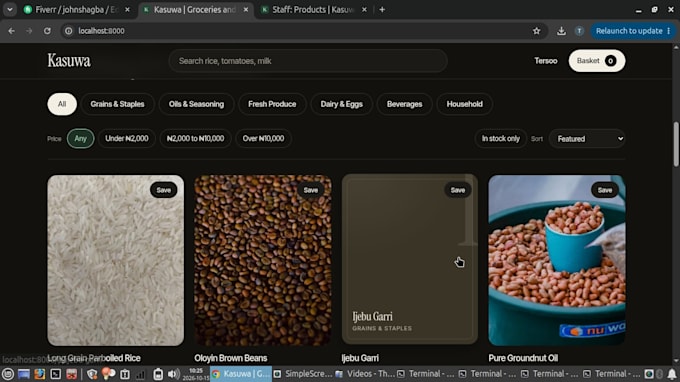Viewport: 680px width, 382px height.
Task: Open the Long Grain Parboiled Rice image
Action: click(x=115, y=260)
